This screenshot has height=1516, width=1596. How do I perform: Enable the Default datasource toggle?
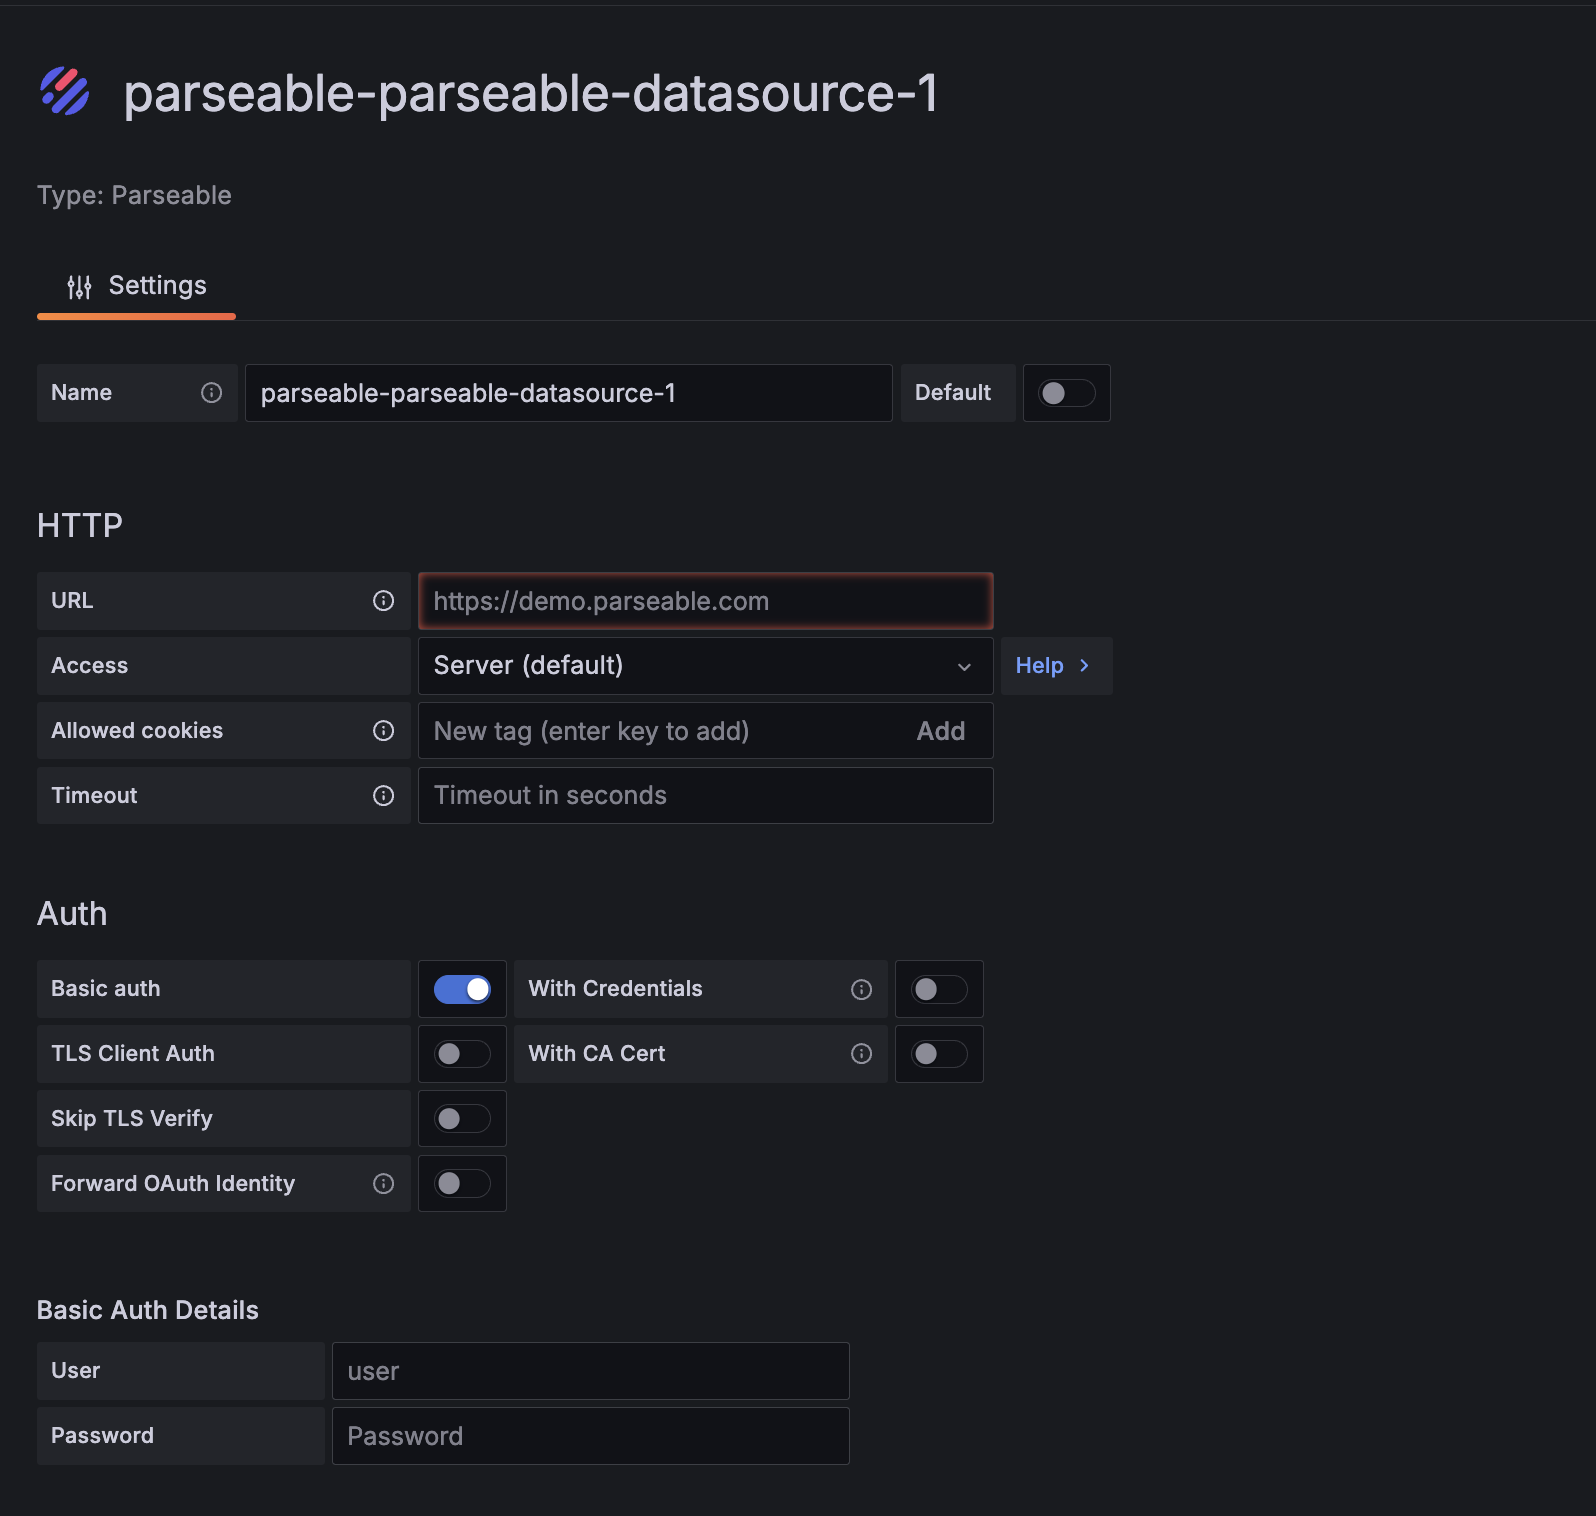coord(1066,393)
